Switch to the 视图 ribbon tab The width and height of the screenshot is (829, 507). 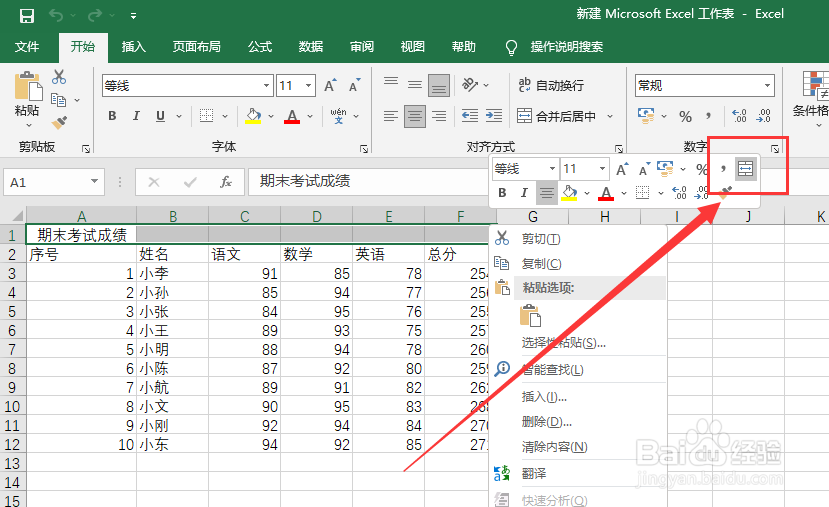pyautogui.click(x=412, y=47)
